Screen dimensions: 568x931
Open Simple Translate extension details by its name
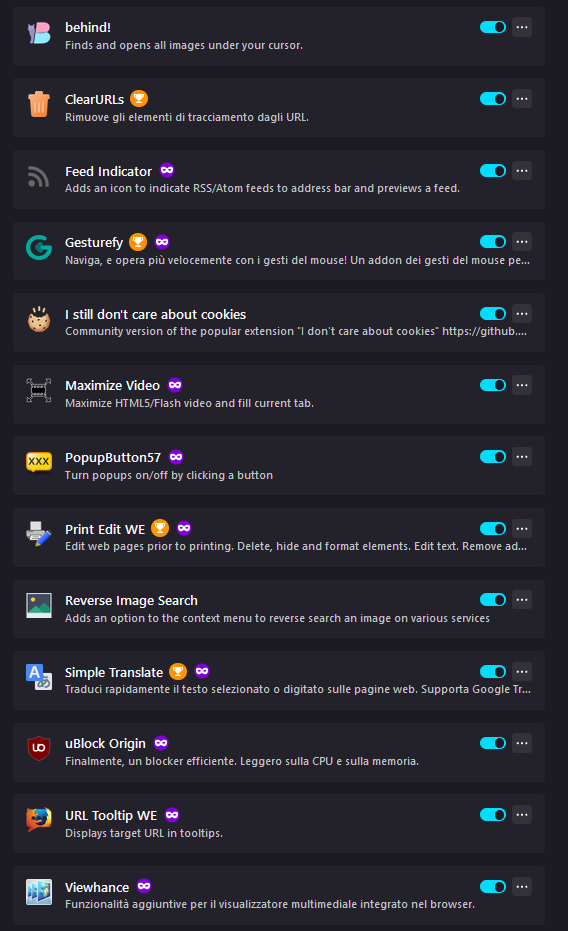click(114, 672)
